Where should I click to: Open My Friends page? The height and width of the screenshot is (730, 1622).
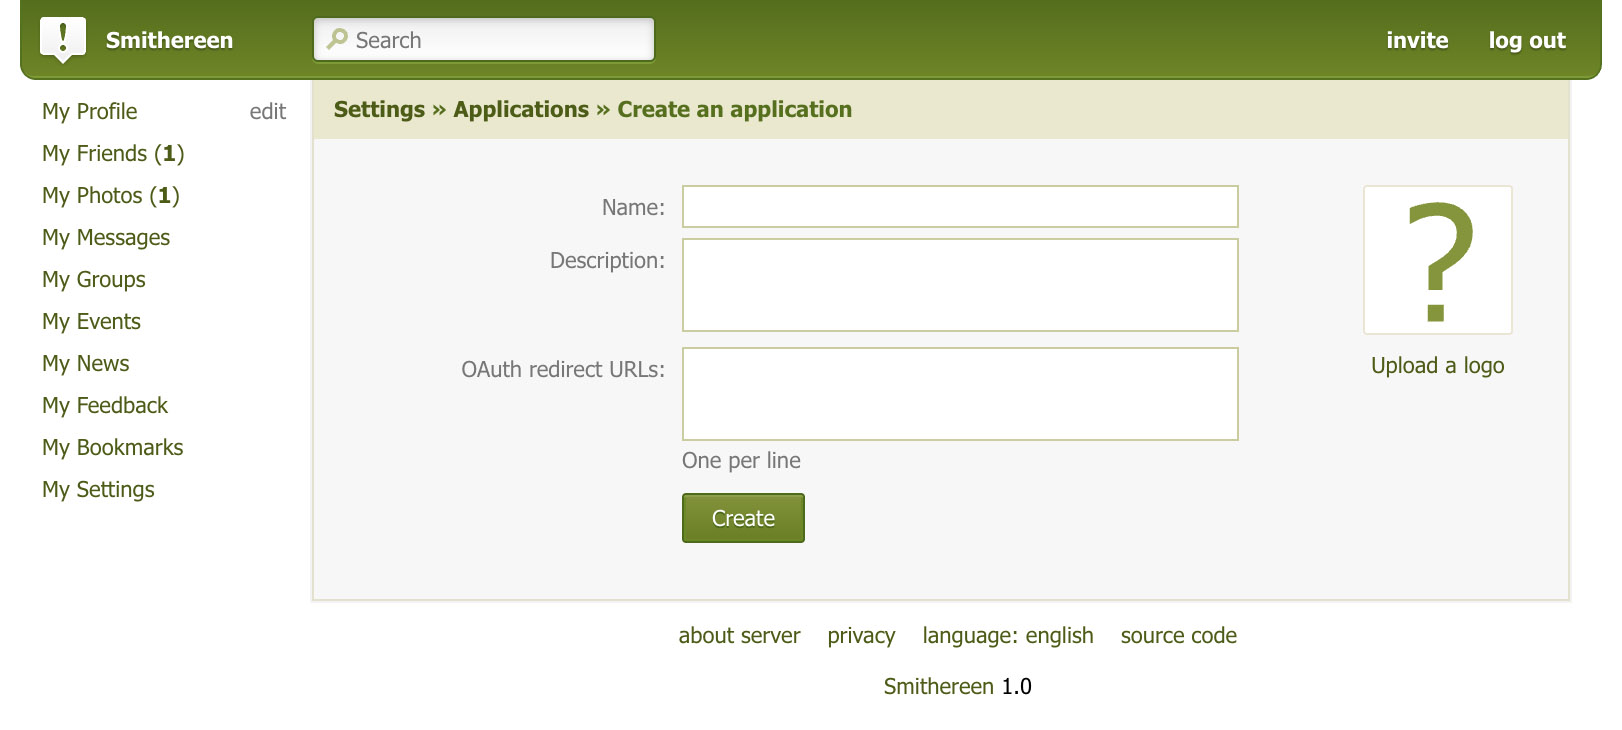click(113, 154)
